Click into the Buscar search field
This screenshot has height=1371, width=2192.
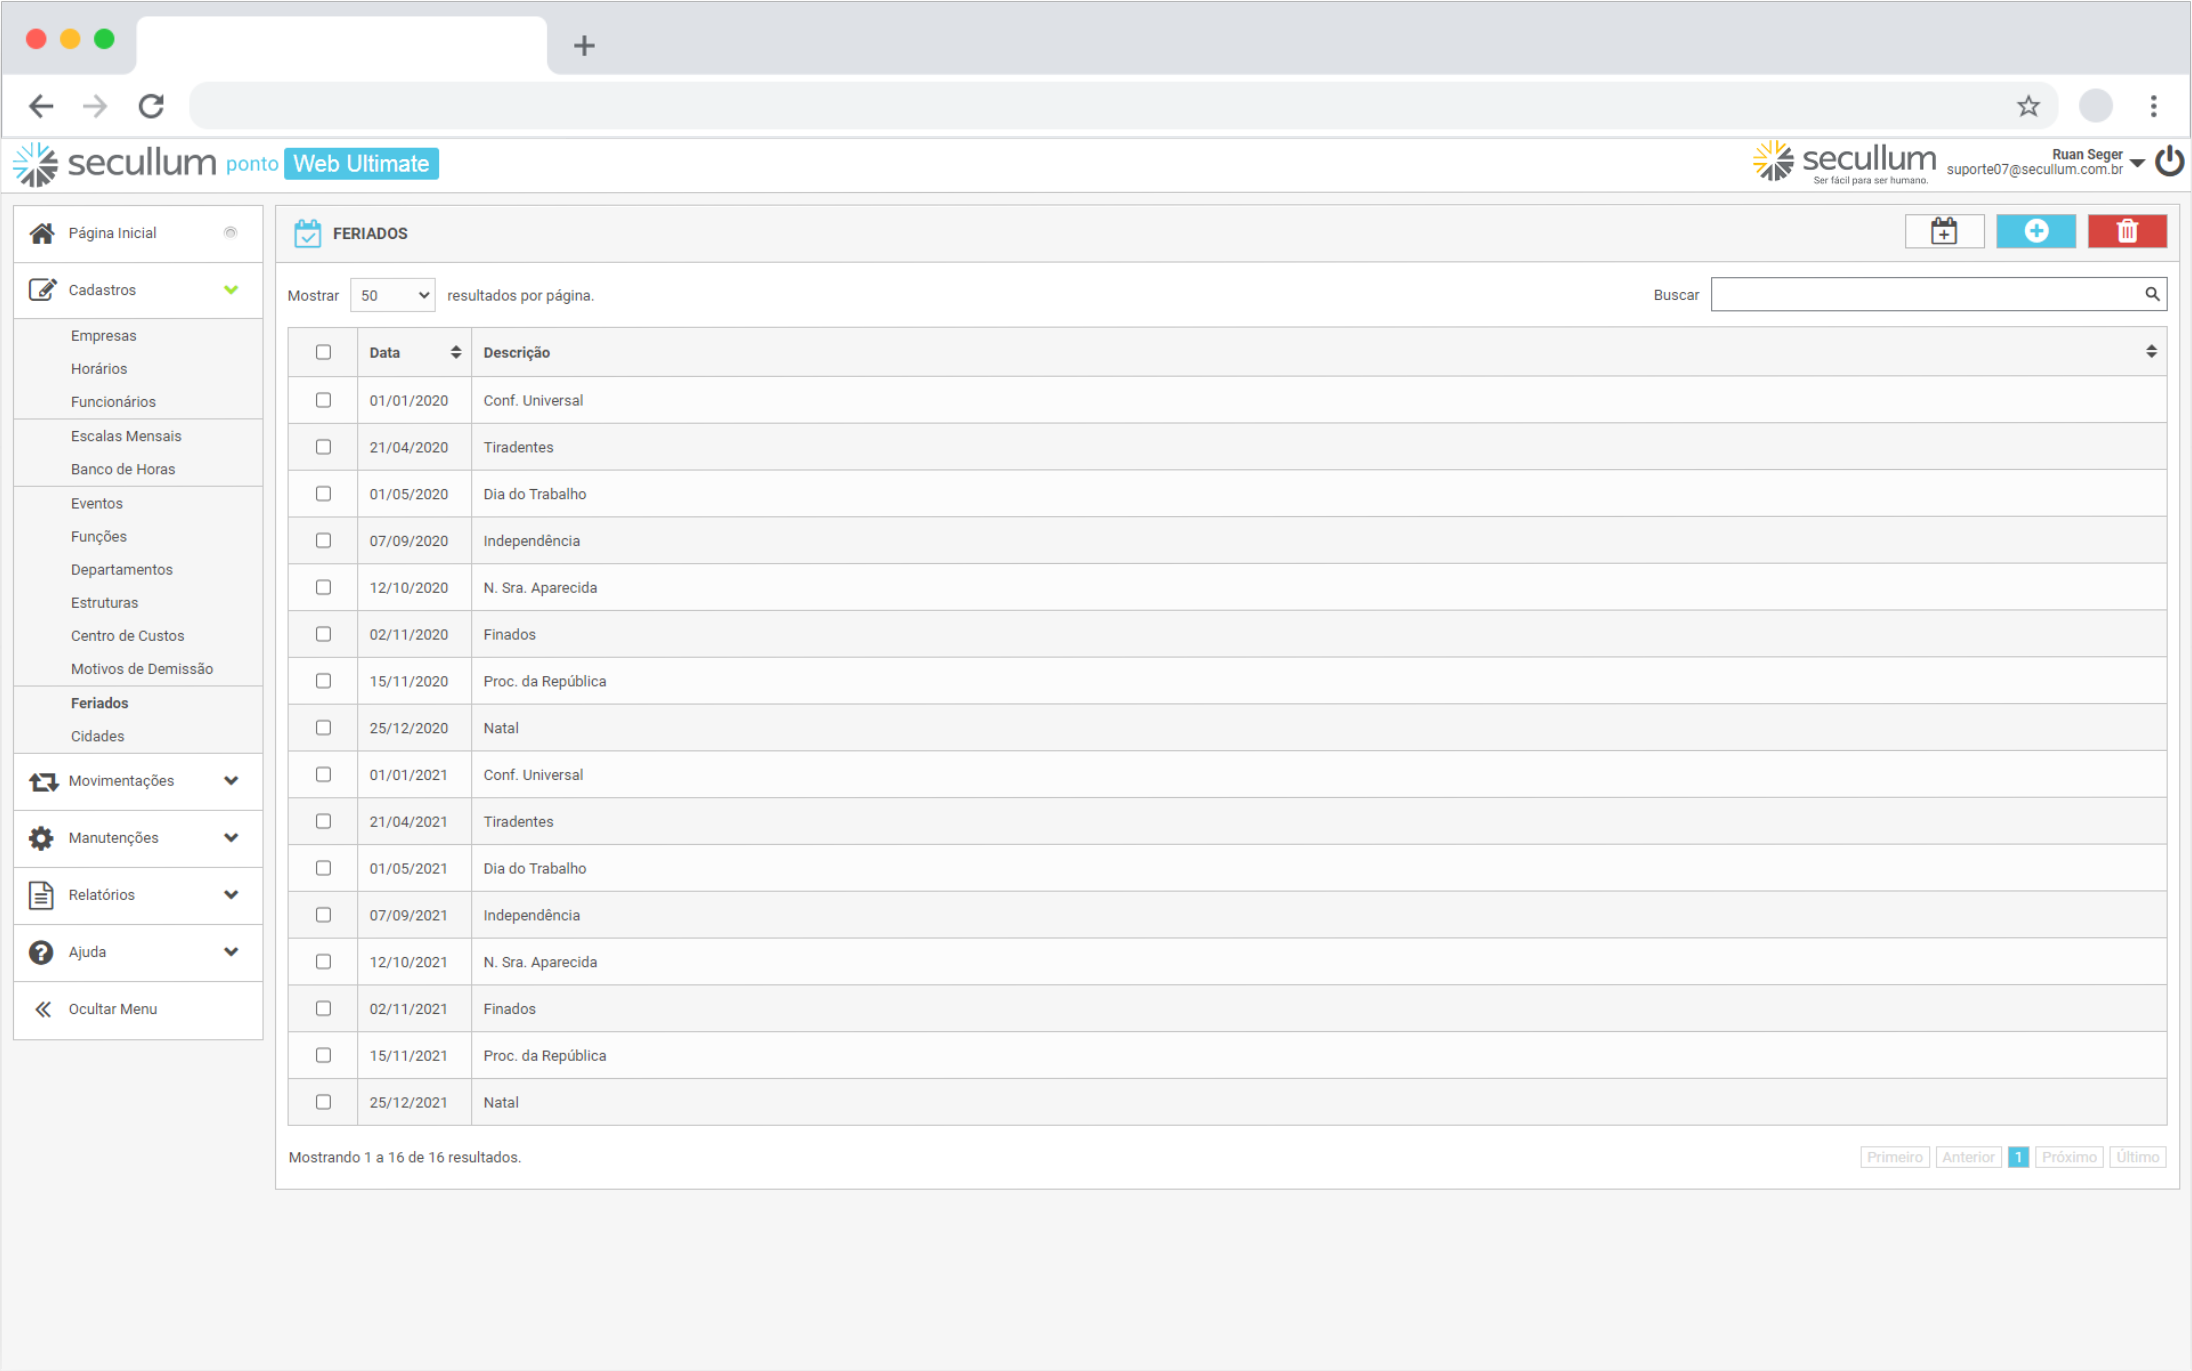[1924, 294]
